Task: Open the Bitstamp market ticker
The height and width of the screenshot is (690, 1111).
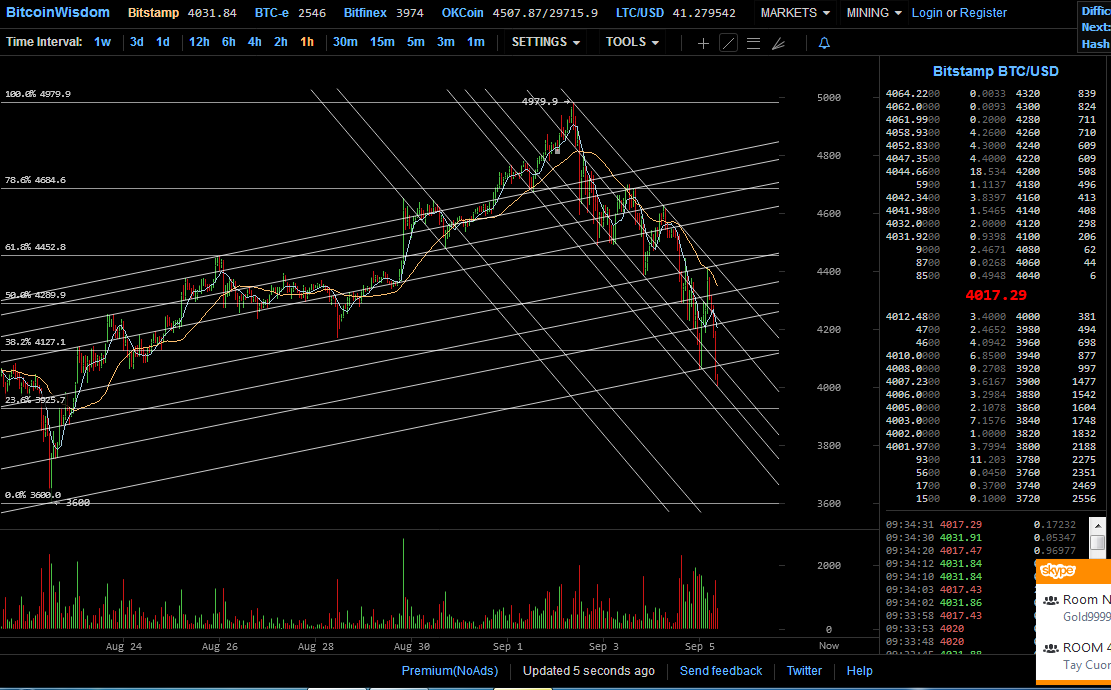Action: 182,13
